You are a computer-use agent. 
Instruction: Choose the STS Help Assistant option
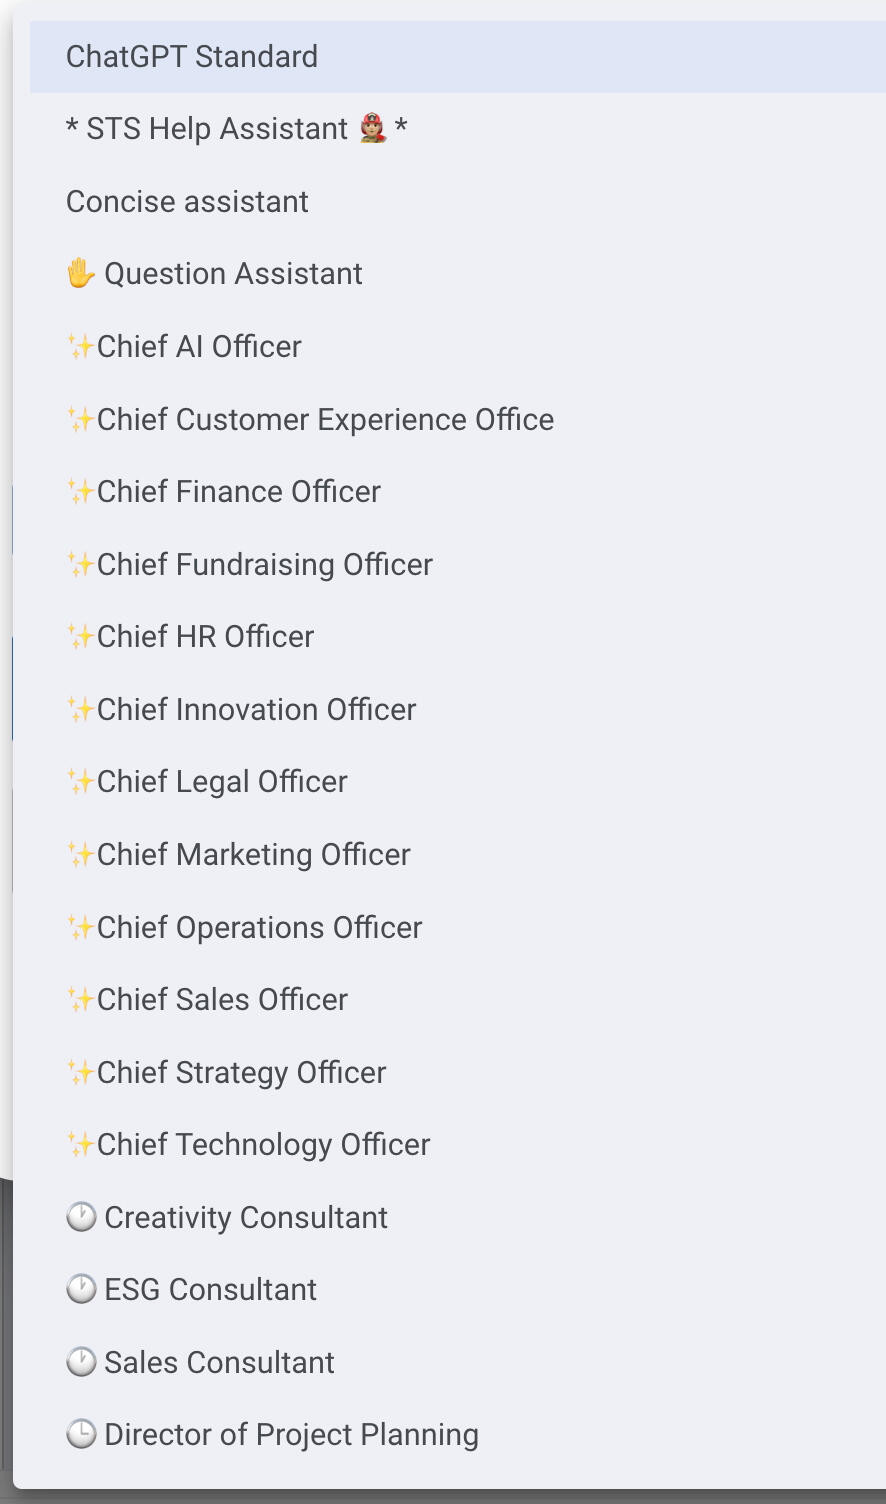click(236, 129)
